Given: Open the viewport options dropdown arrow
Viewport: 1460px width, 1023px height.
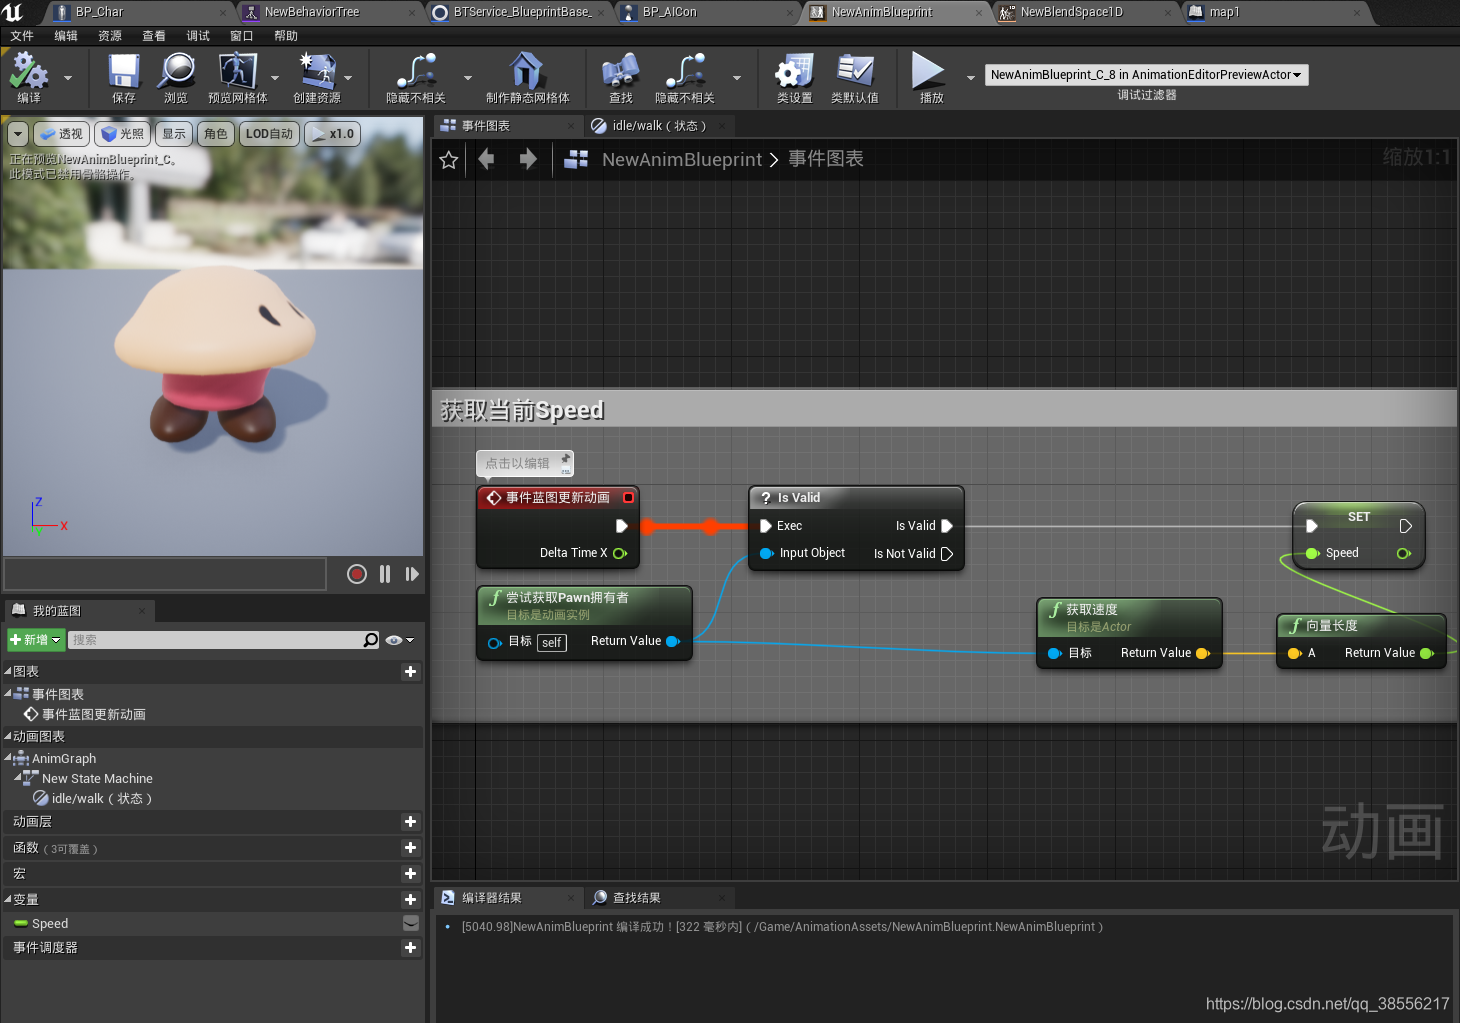Looking at the screenshot, I should (x=18, y=134).
